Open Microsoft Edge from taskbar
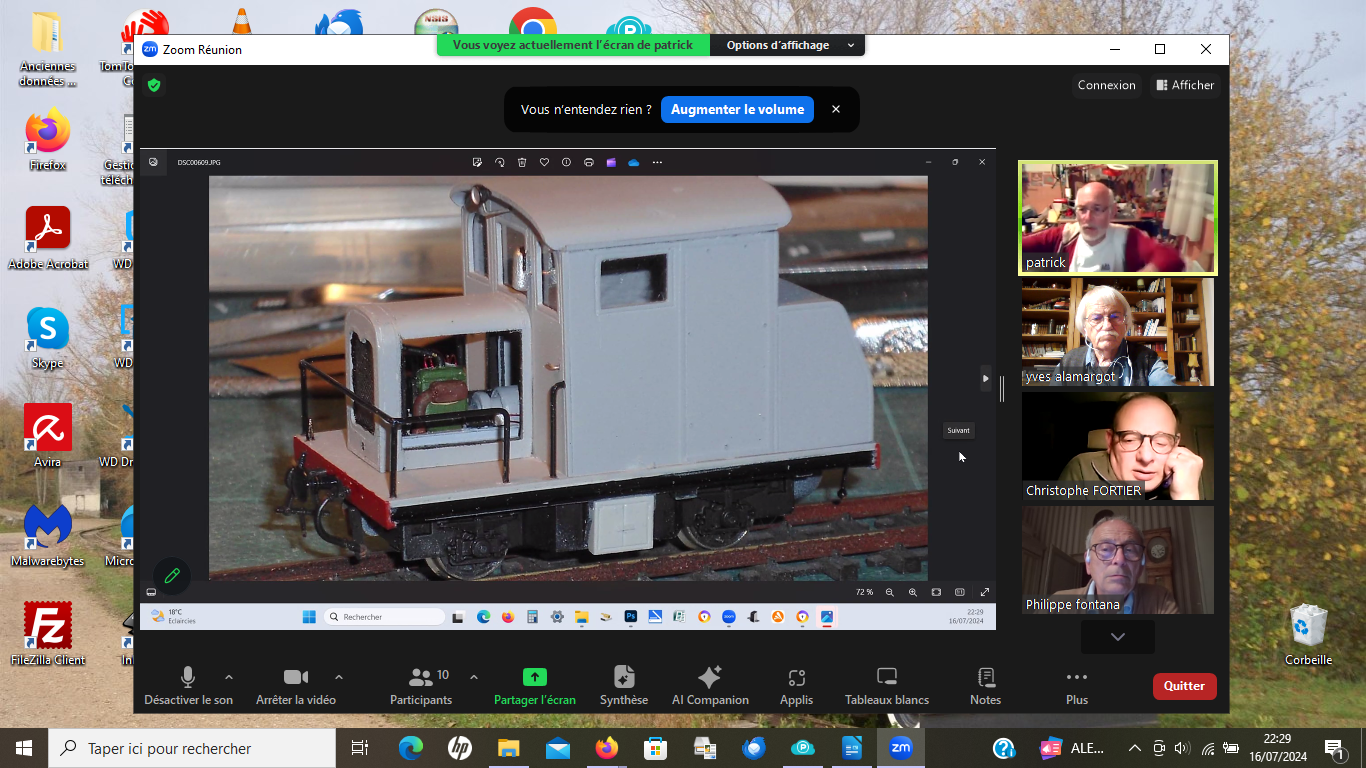The width and height of the screenshot is (1366, 768). coord(411,748)
